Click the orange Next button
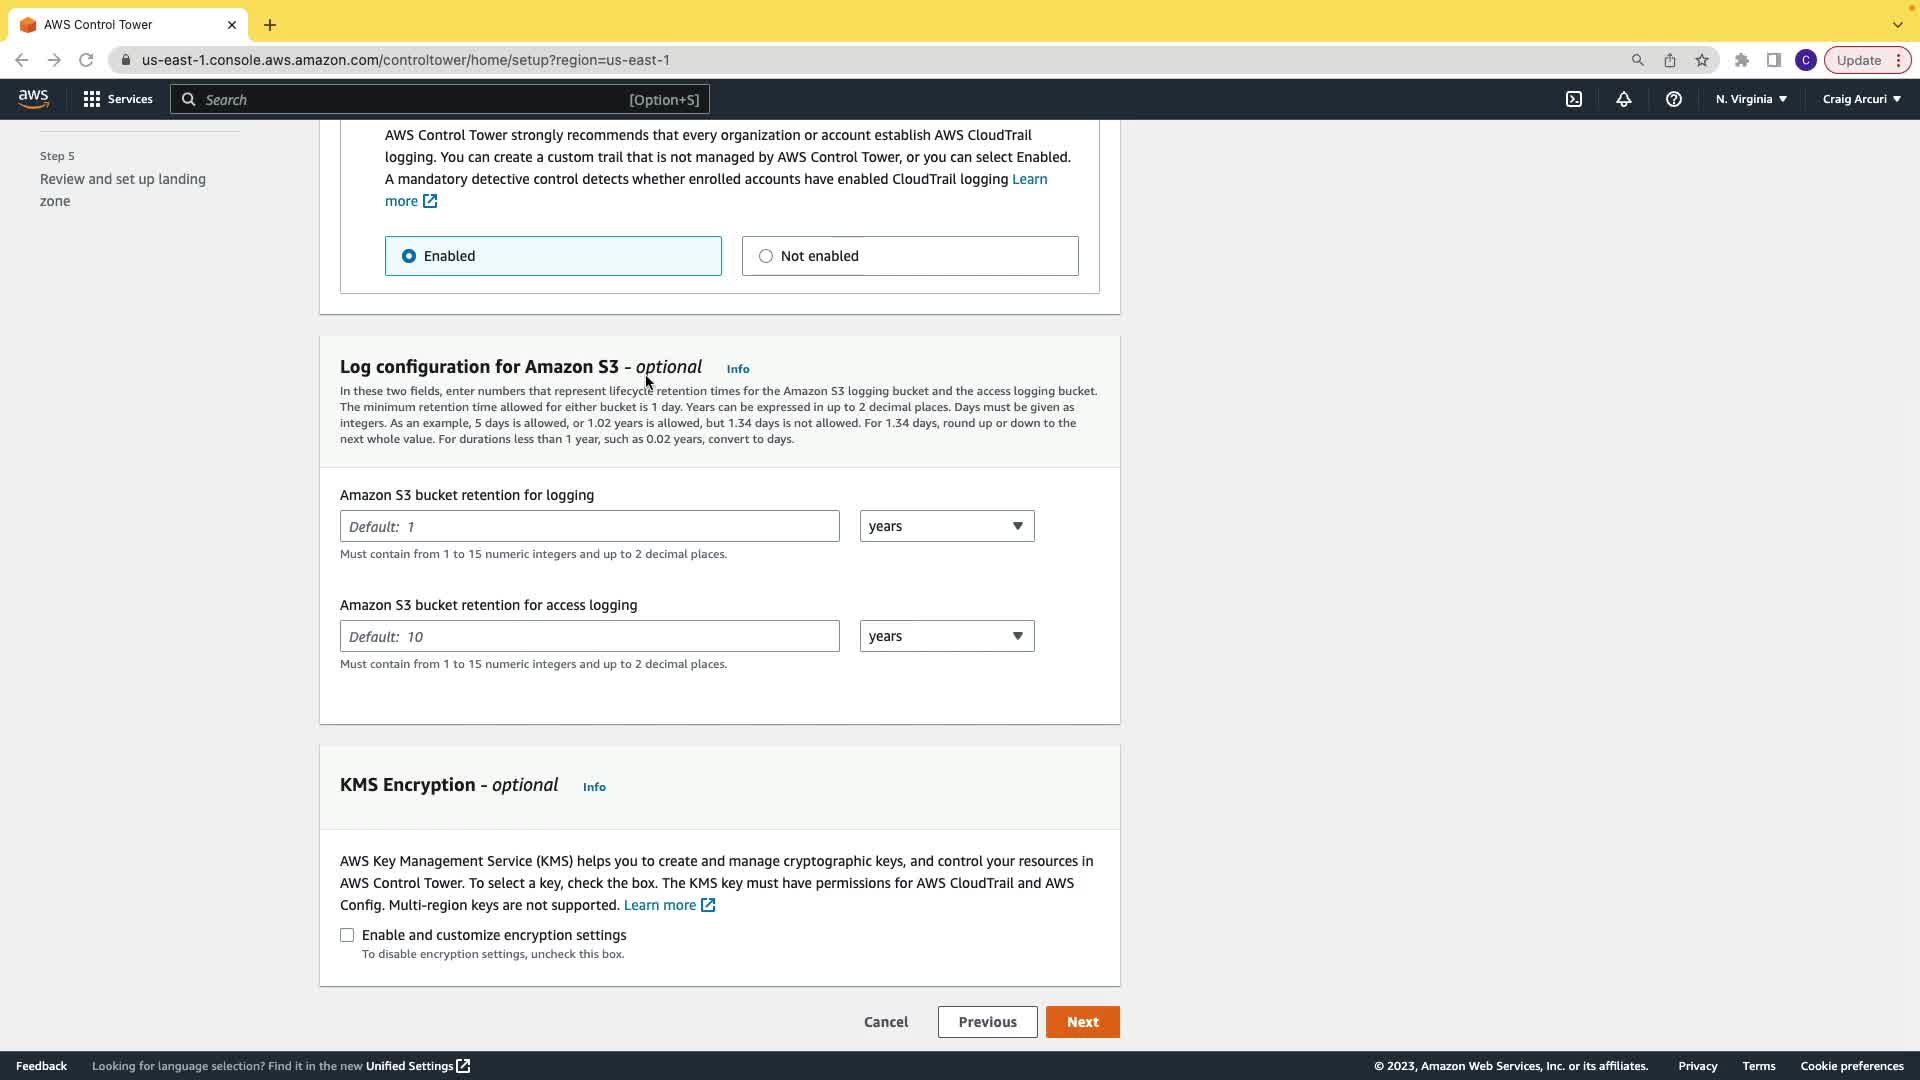This screenshot has height=1080, width=1920. [1082, 1022]
